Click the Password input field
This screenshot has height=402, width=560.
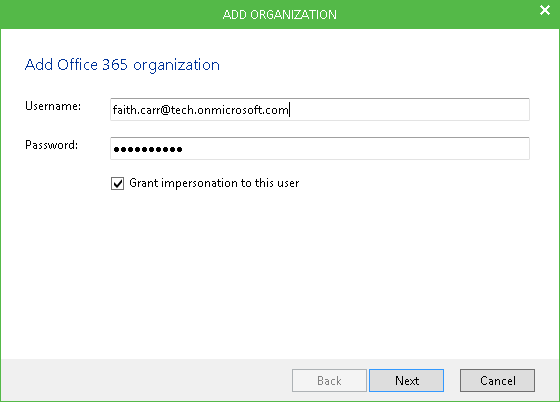pyautogui.click(x=320, y=149)
